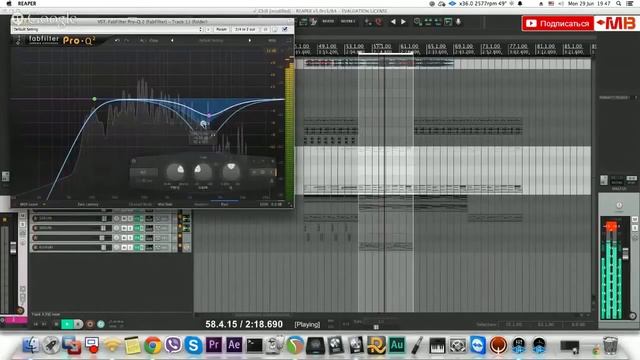
Task: Click the magnifier zoom icon in REAPER toolbar
Action: (x=418, y=22)
